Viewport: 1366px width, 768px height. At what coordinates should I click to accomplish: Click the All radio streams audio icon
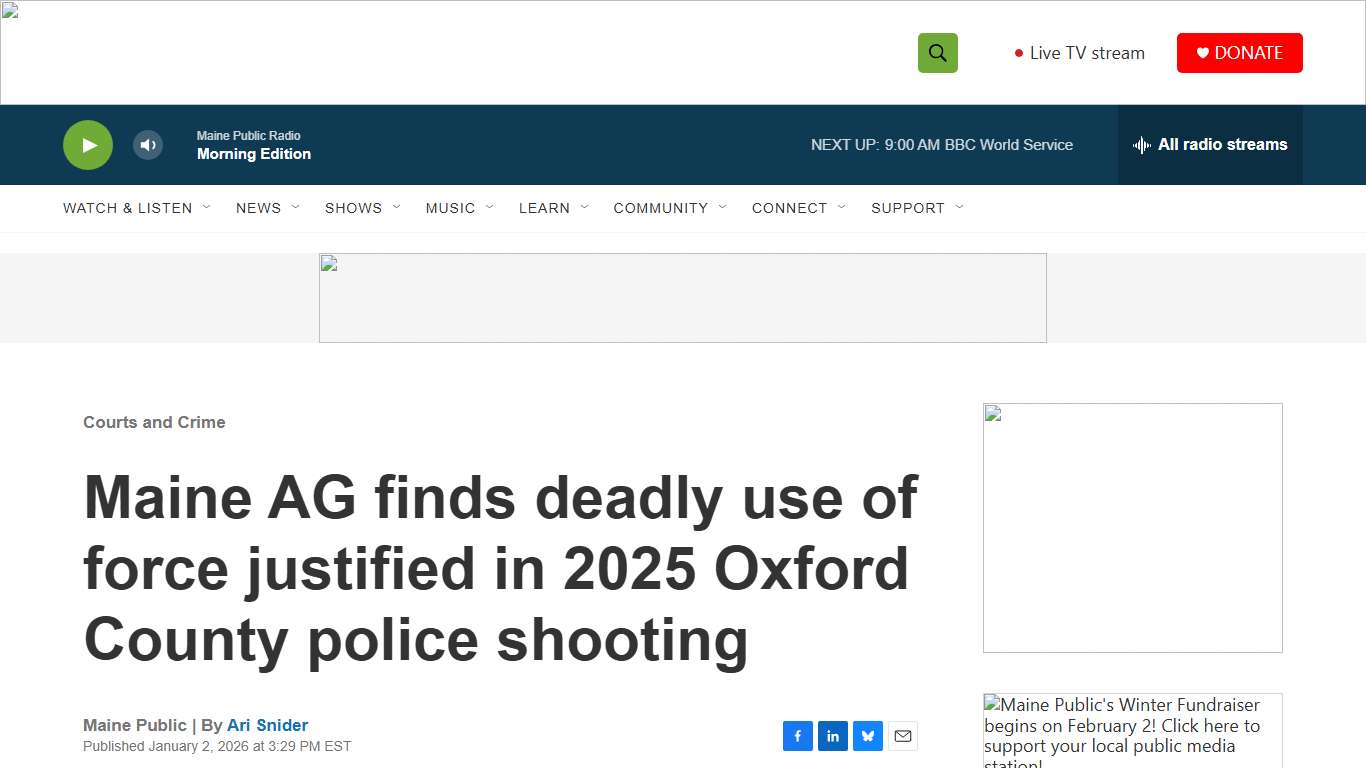tap(1141, 145)
